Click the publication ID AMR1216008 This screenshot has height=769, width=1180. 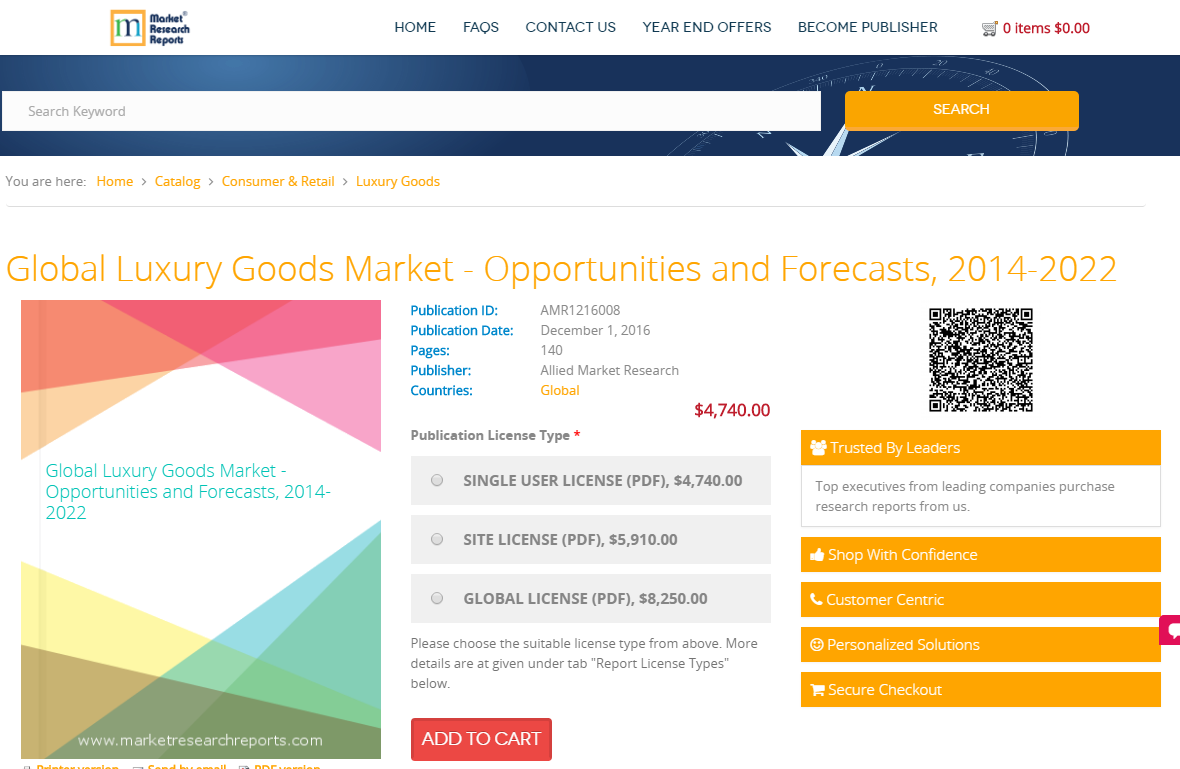[580, 310]
